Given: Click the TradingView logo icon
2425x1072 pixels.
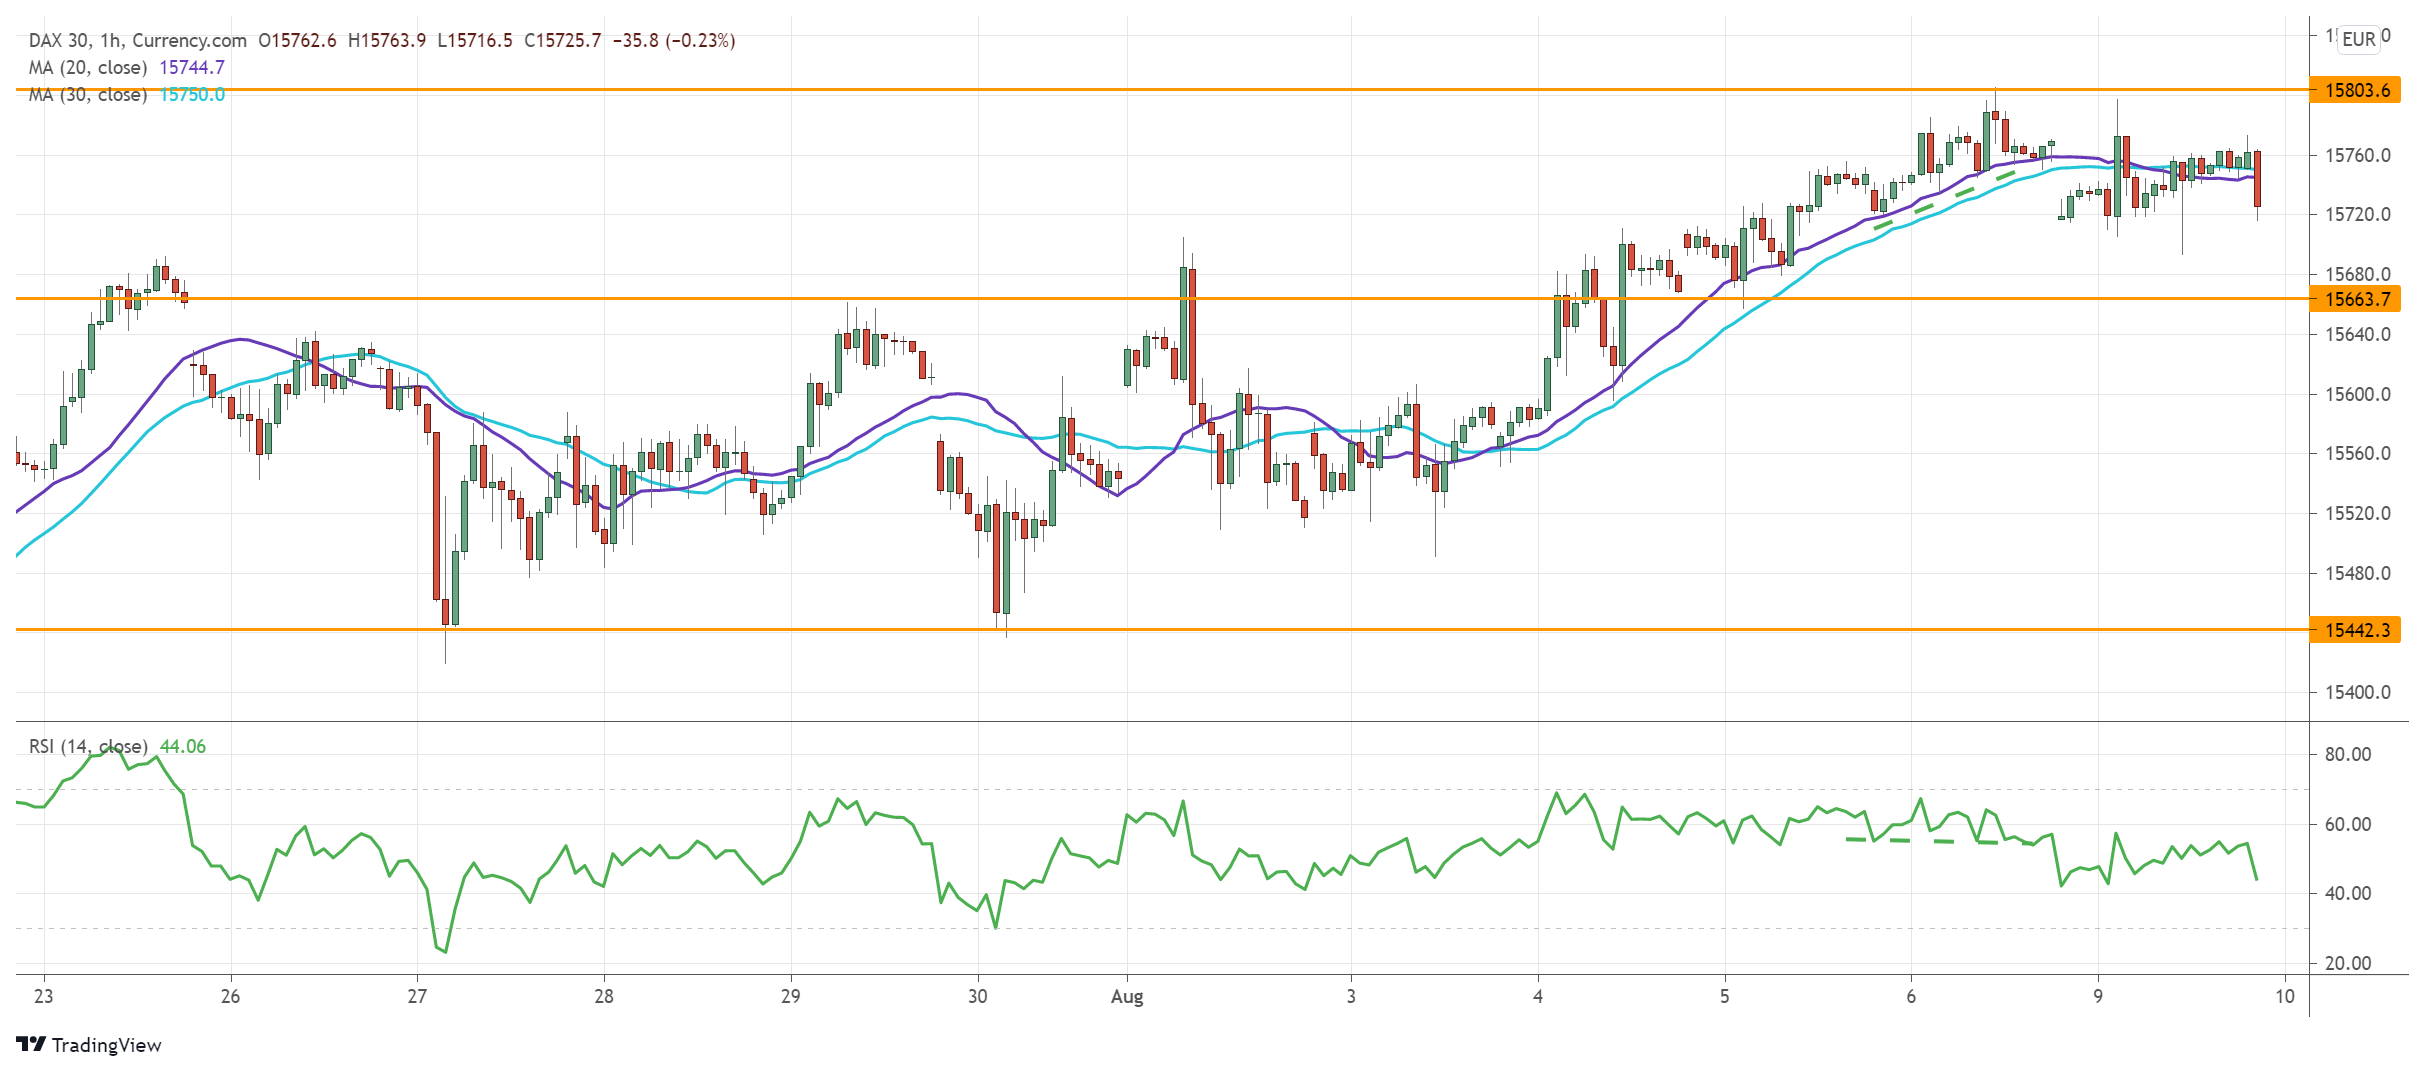Looking at the screenshot, I should pos(31,1045).
